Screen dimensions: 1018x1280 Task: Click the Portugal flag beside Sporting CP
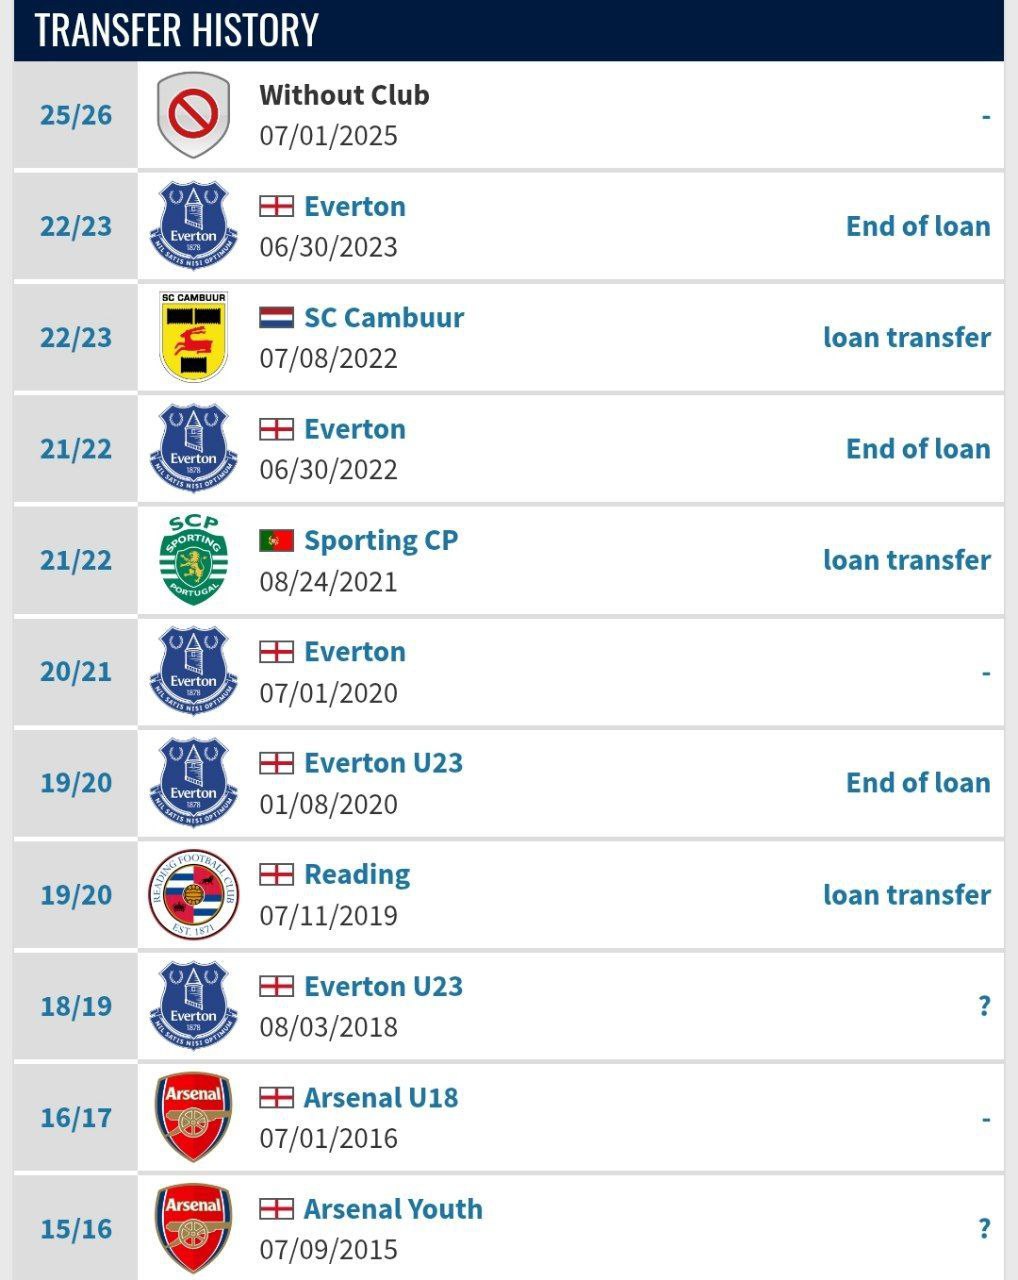276,541
